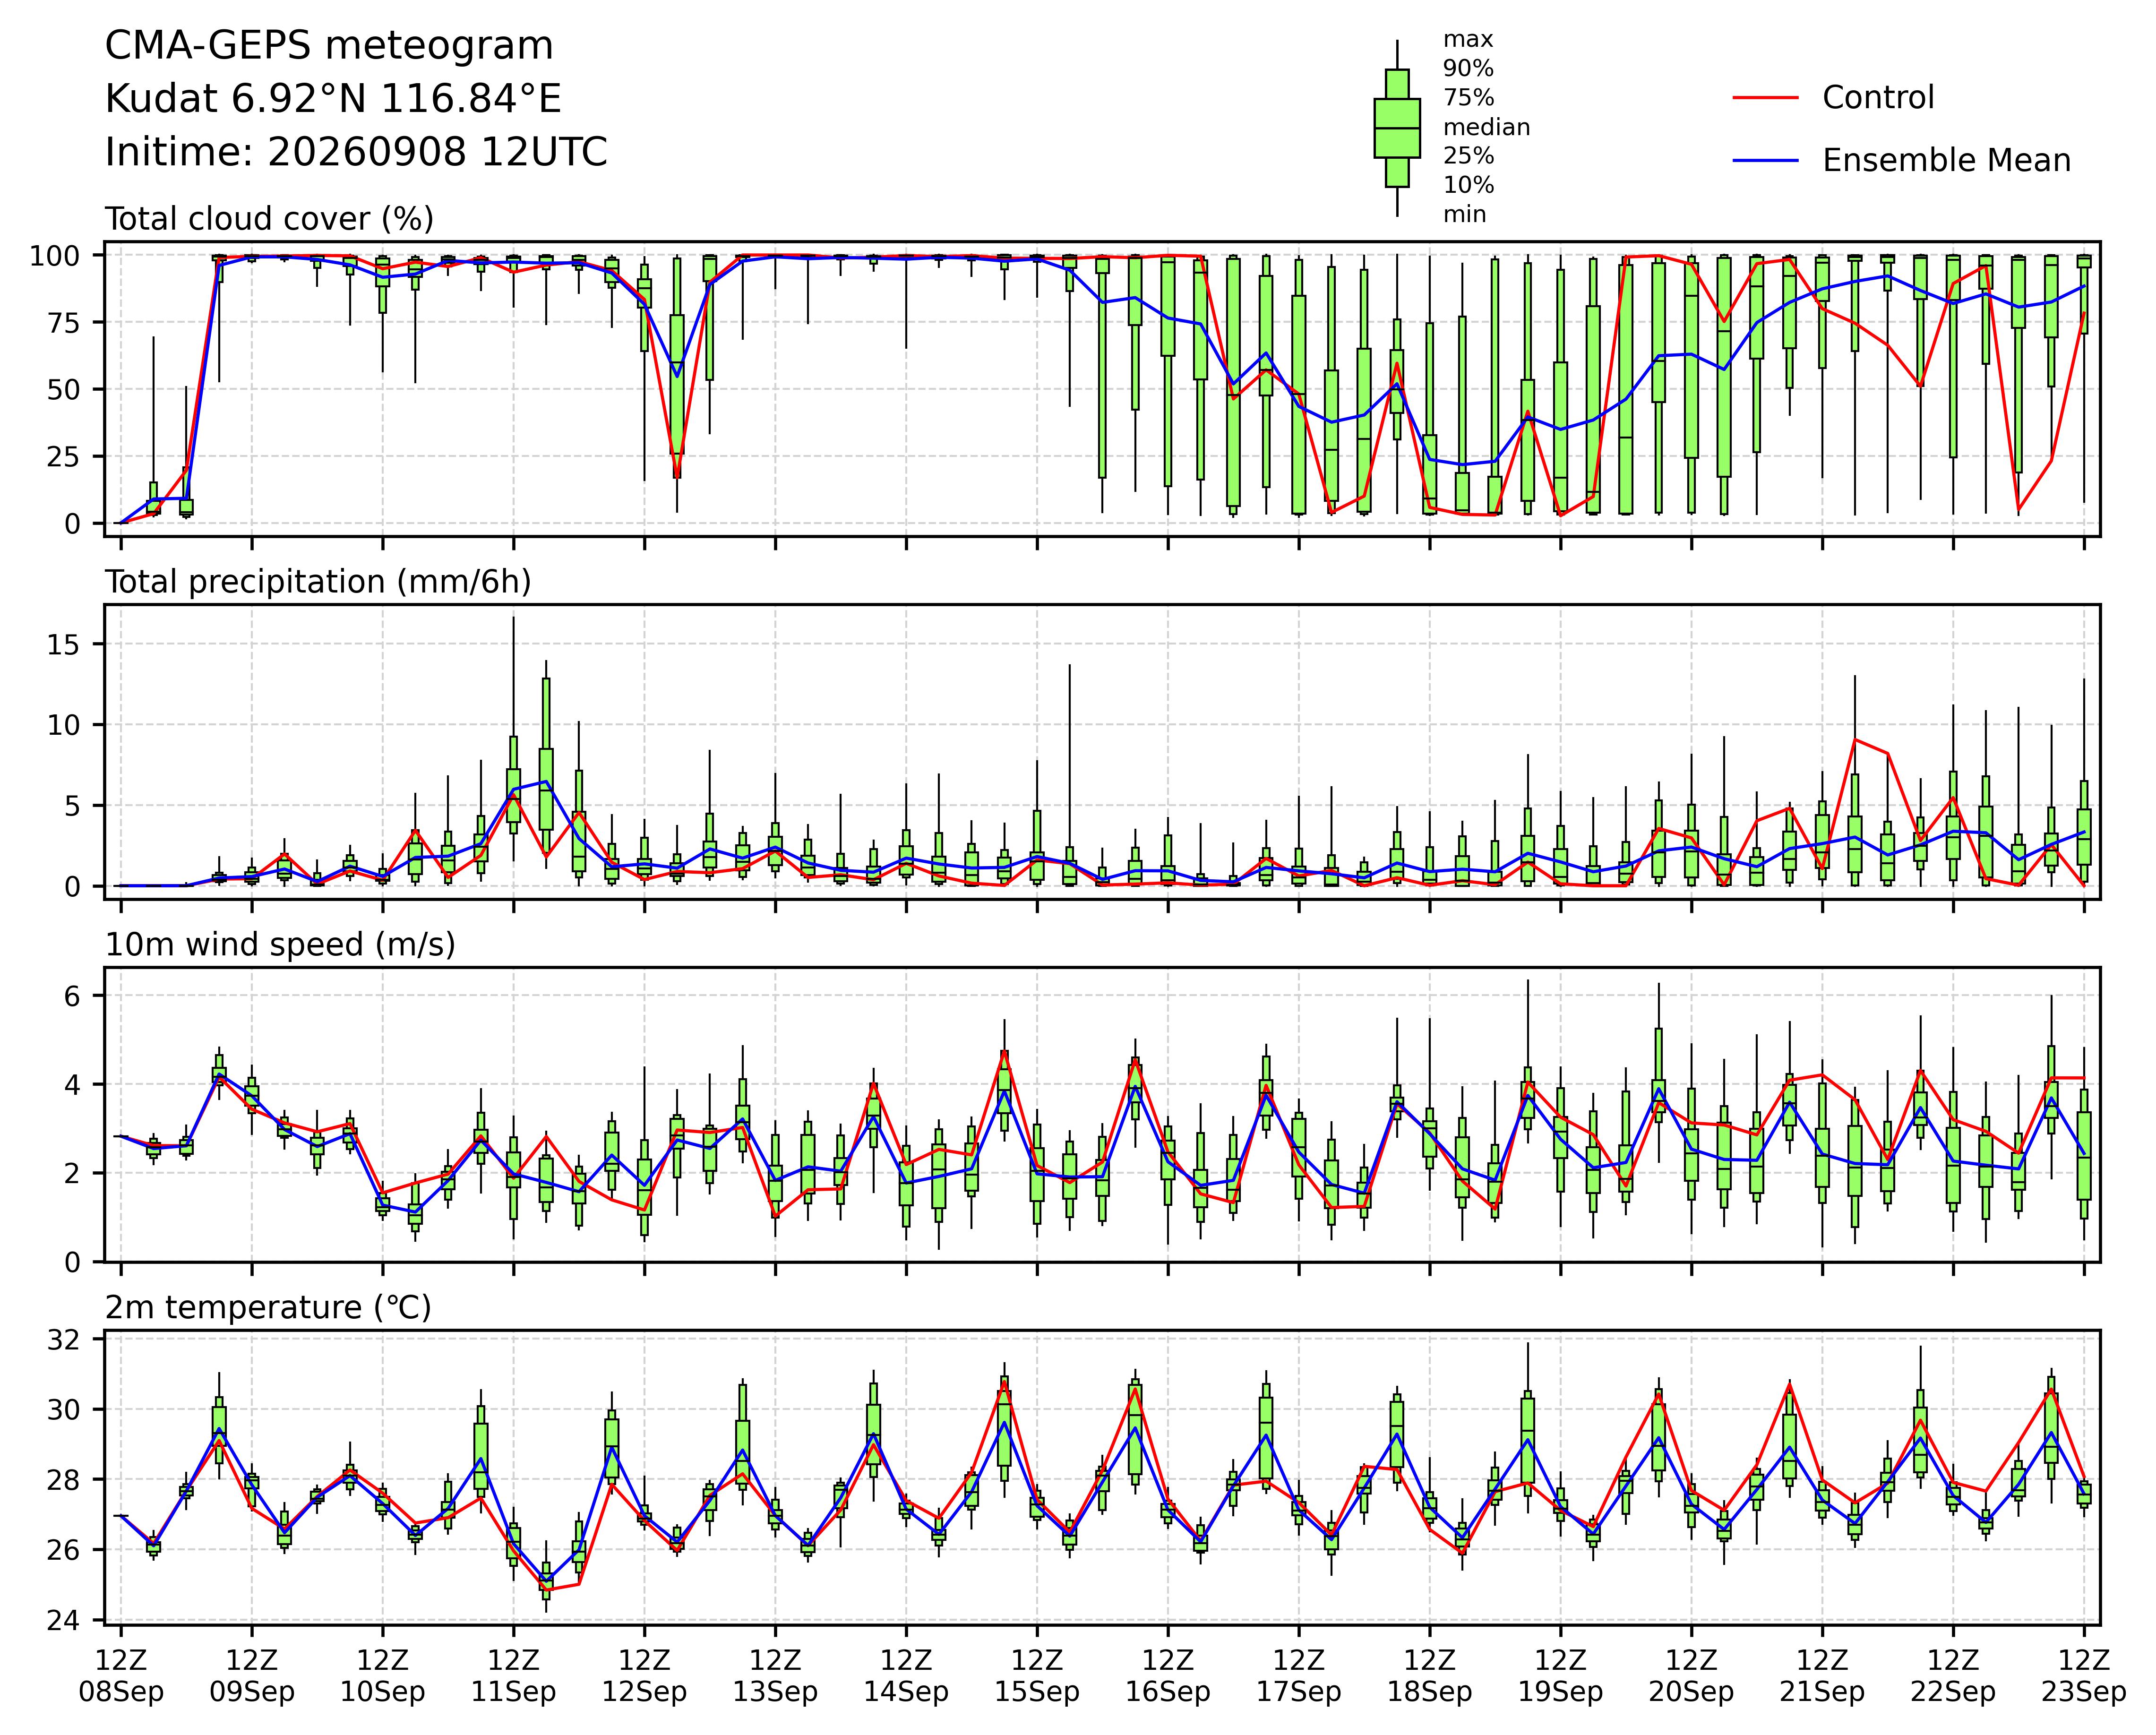The height and width of the screenshot is (1735, 2156).
Task: Click the blue Ensemble Mean legend line
Action: (x=1766, y=161)
